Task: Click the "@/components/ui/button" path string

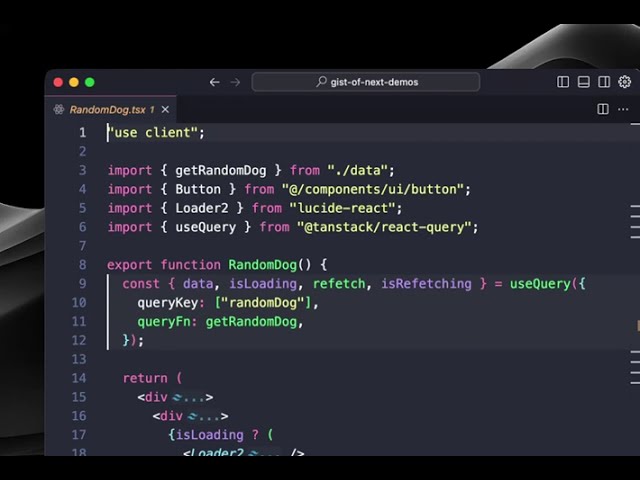Action: click(373, 189)
